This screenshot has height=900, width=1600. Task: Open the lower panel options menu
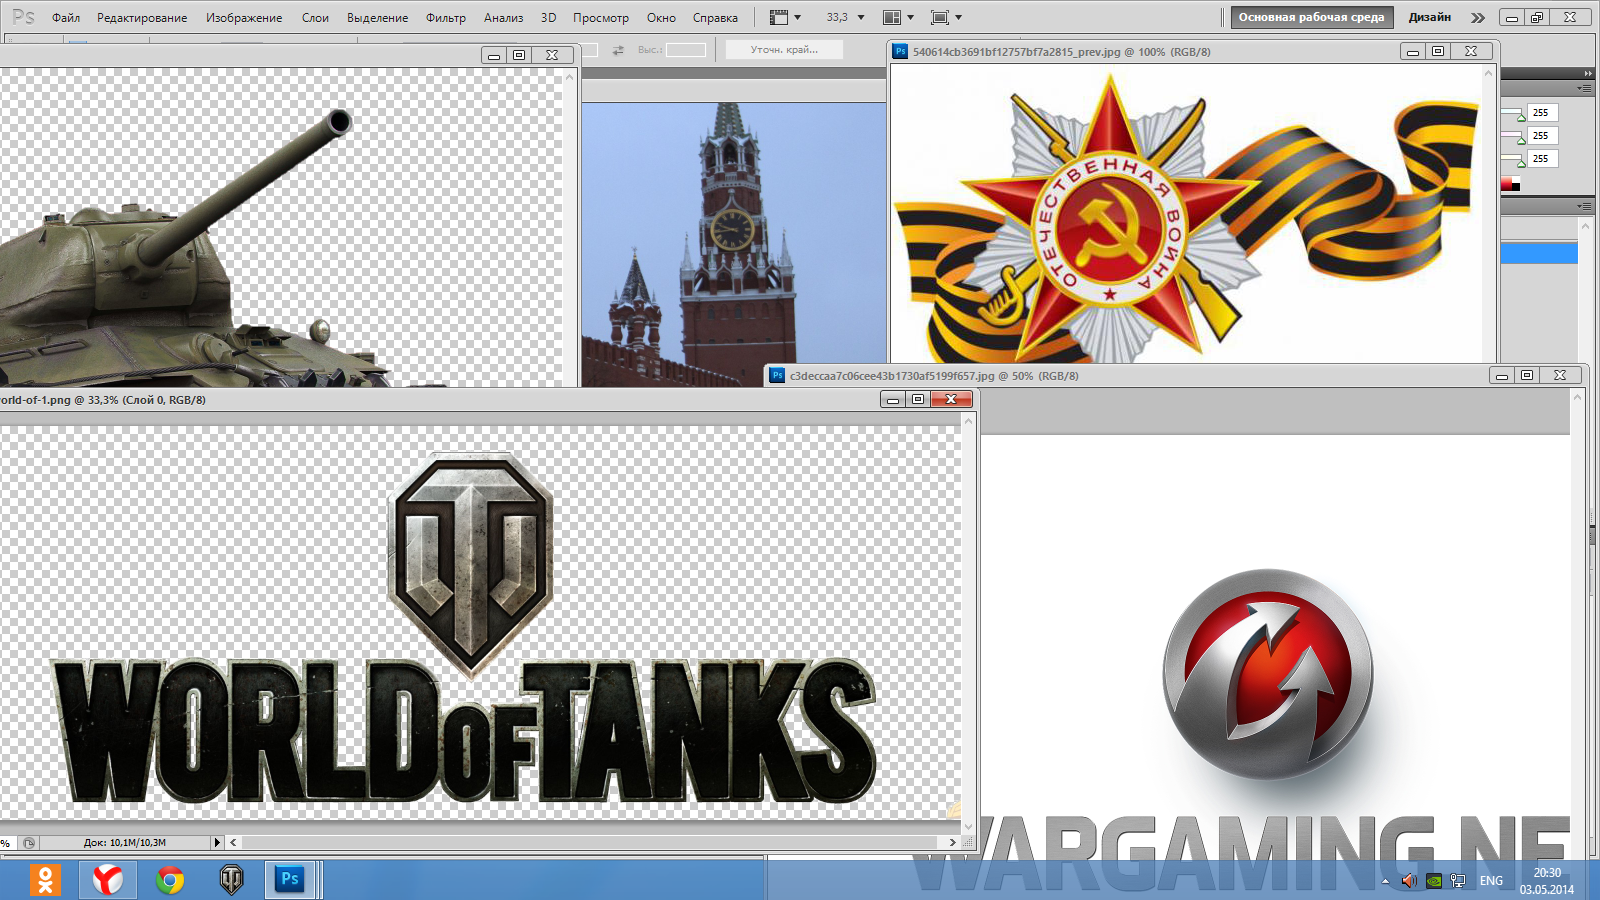1585,206
